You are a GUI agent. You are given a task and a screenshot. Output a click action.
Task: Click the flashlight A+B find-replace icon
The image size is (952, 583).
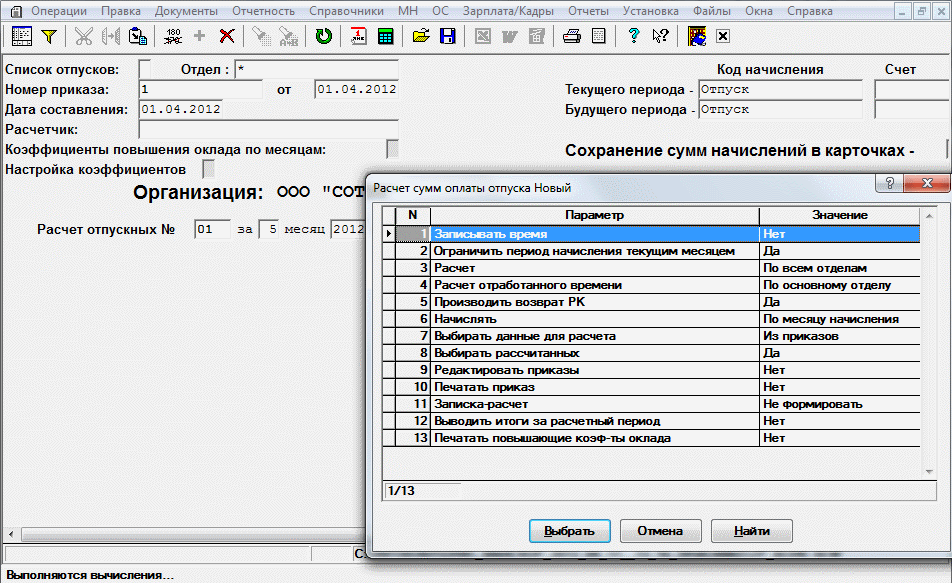[288, 36]
